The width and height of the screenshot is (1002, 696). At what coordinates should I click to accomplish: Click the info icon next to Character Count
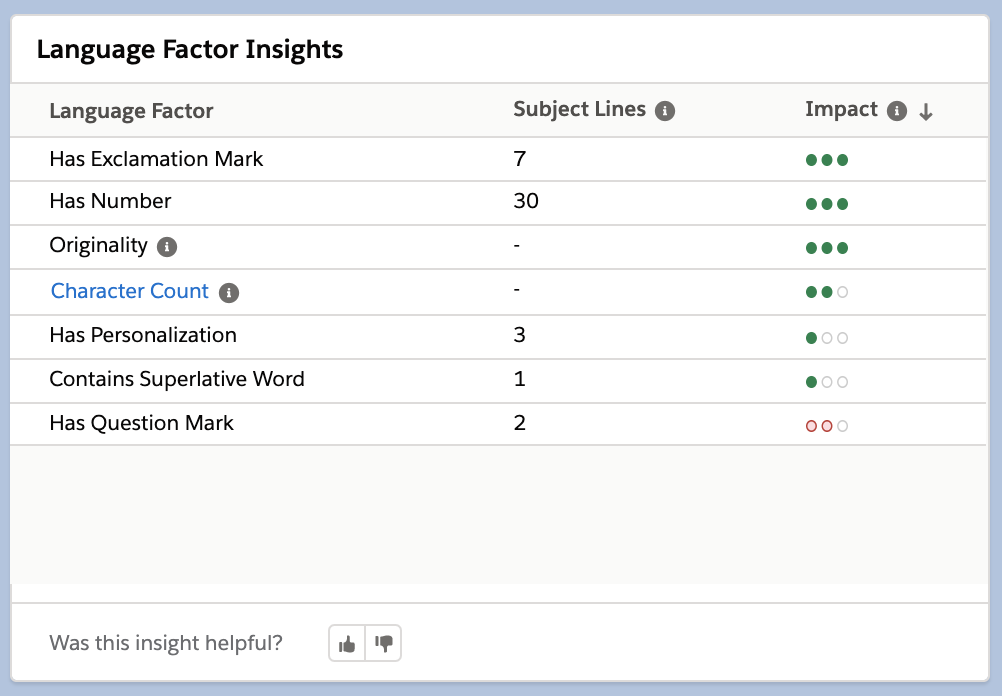click(x=227, y=292)
